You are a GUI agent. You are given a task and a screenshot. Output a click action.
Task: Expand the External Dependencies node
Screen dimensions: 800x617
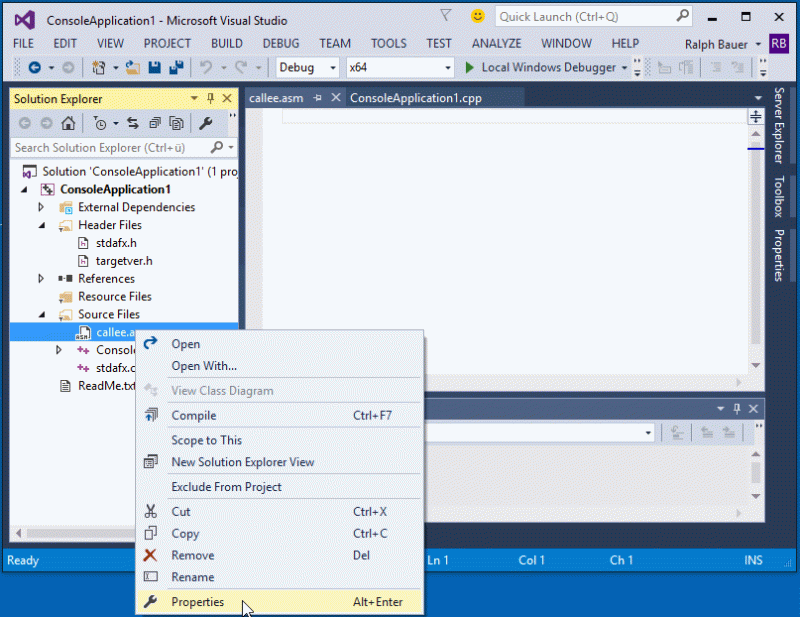pos(41,207)
